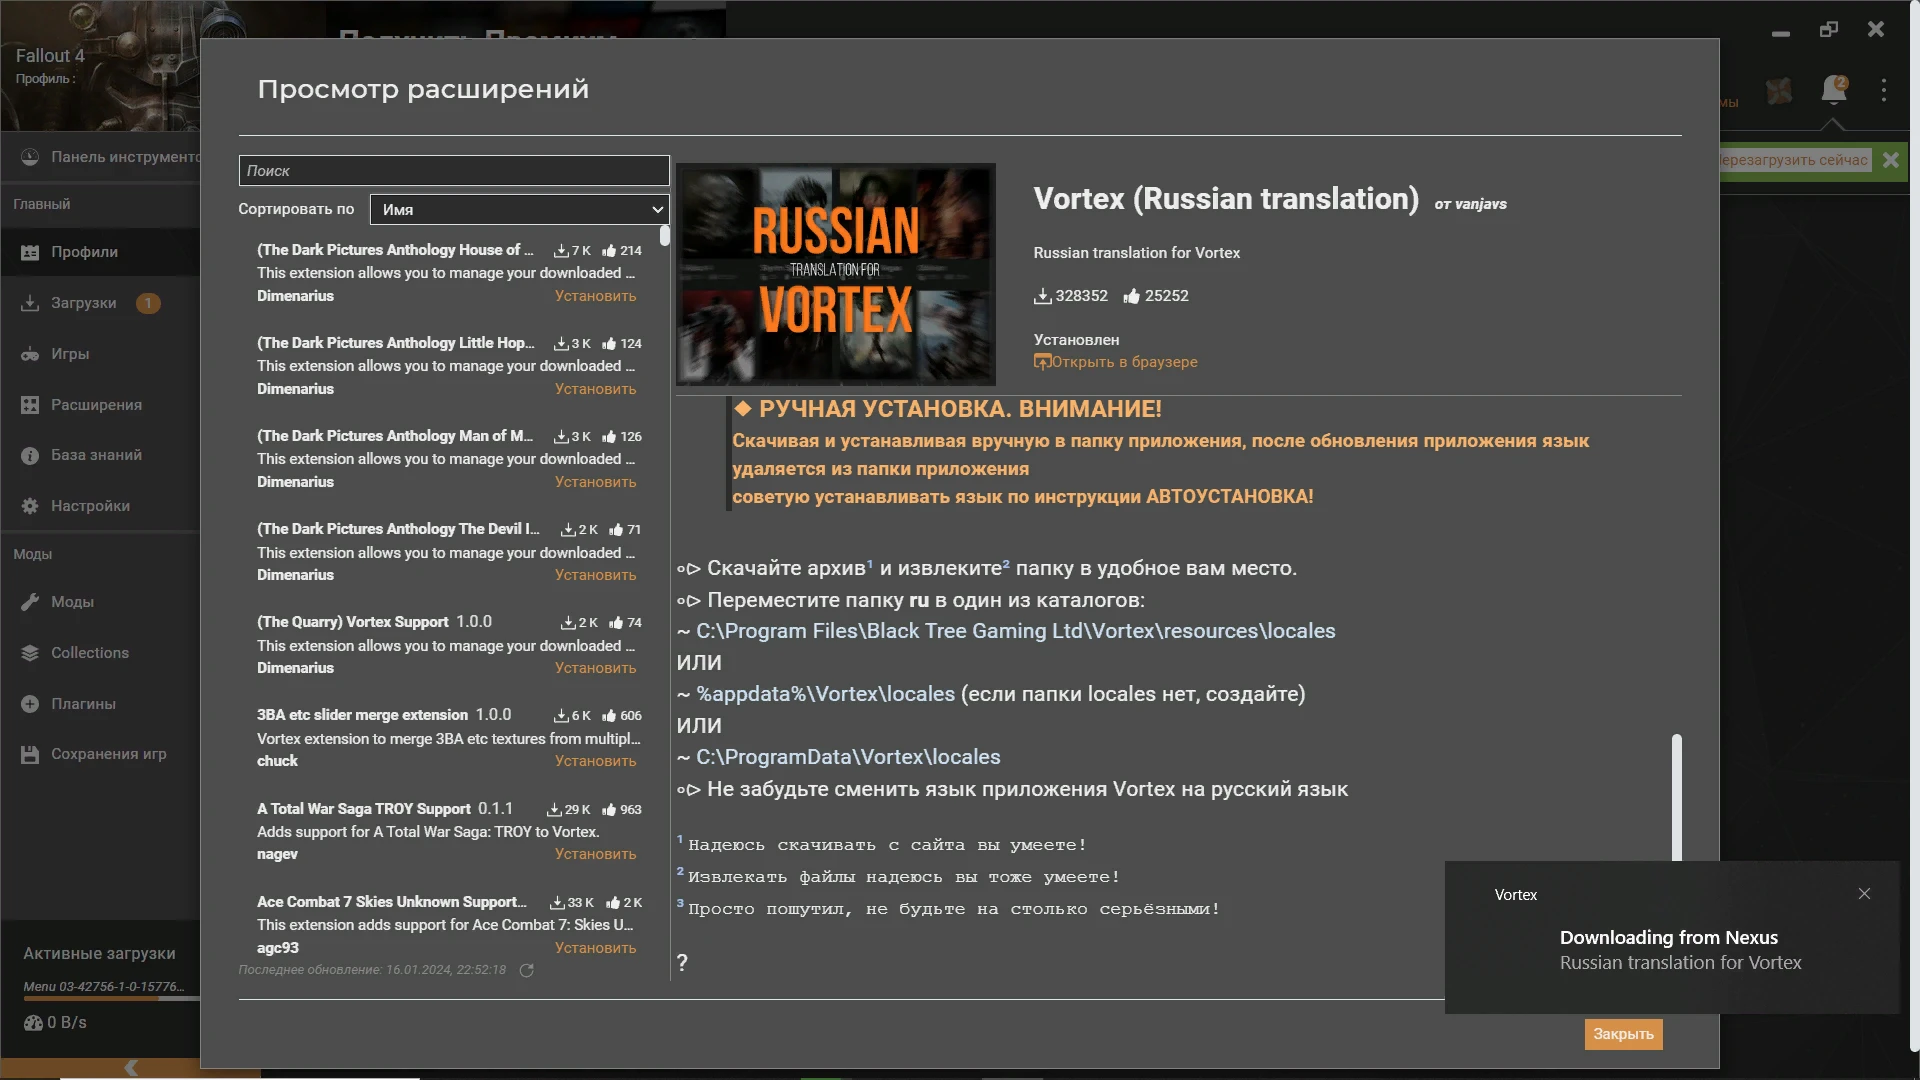
Task: Click the Restart now banner button
Action: click(x=1794, y=160)
